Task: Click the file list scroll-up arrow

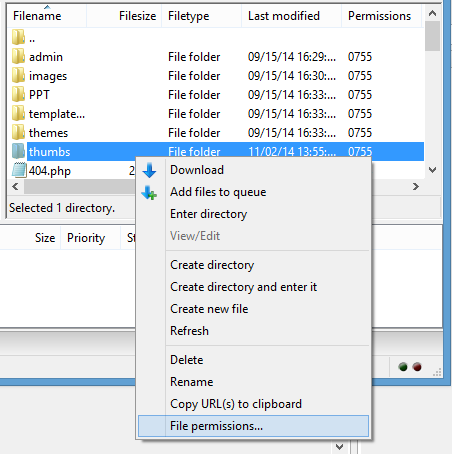Action: coord(433,13)
